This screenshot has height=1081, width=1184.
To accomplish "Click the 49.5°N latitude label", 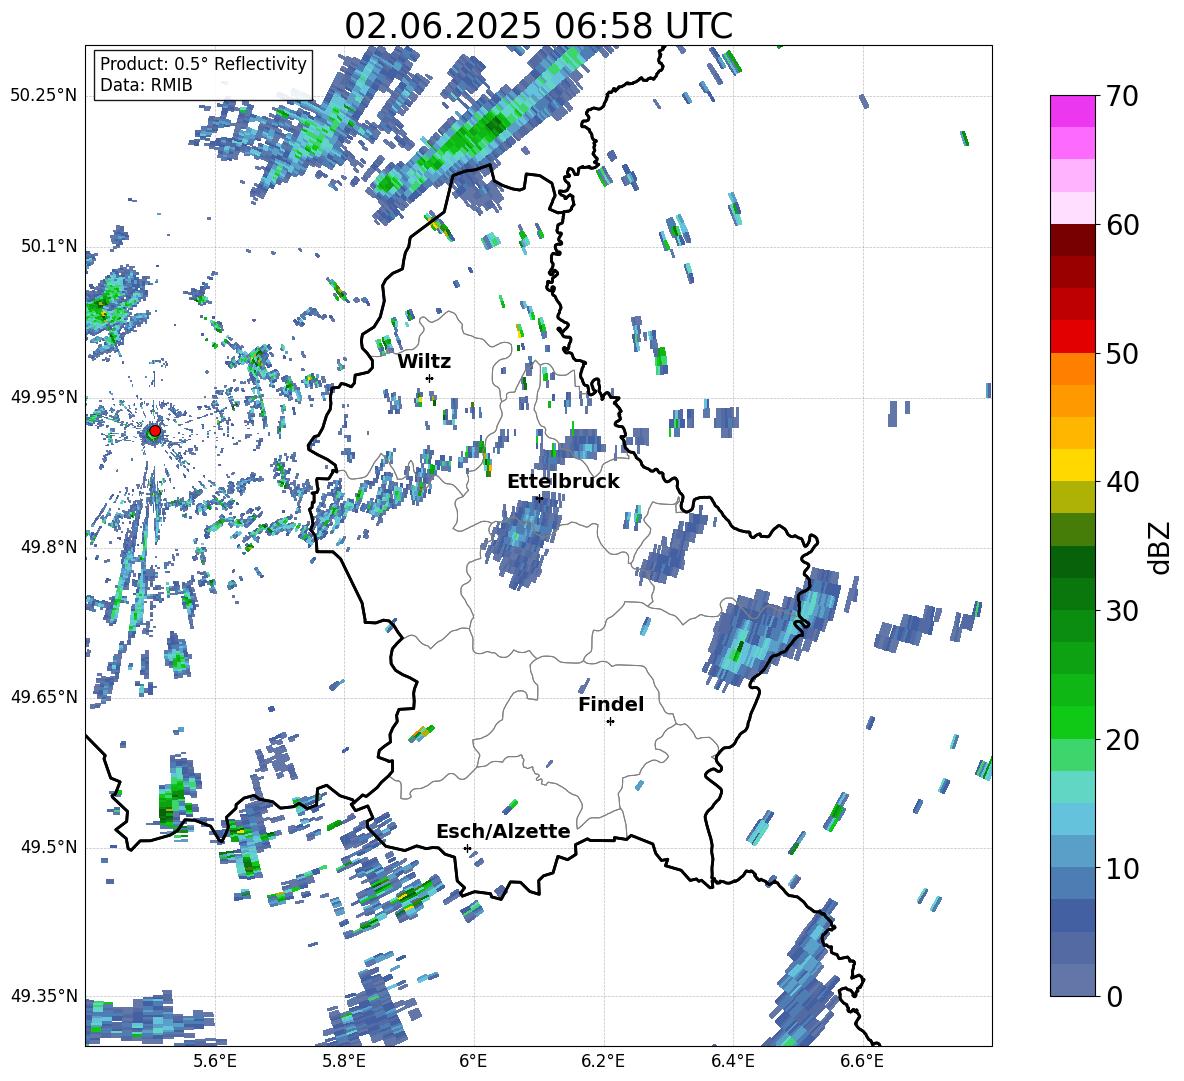I will tap(48, 847).
